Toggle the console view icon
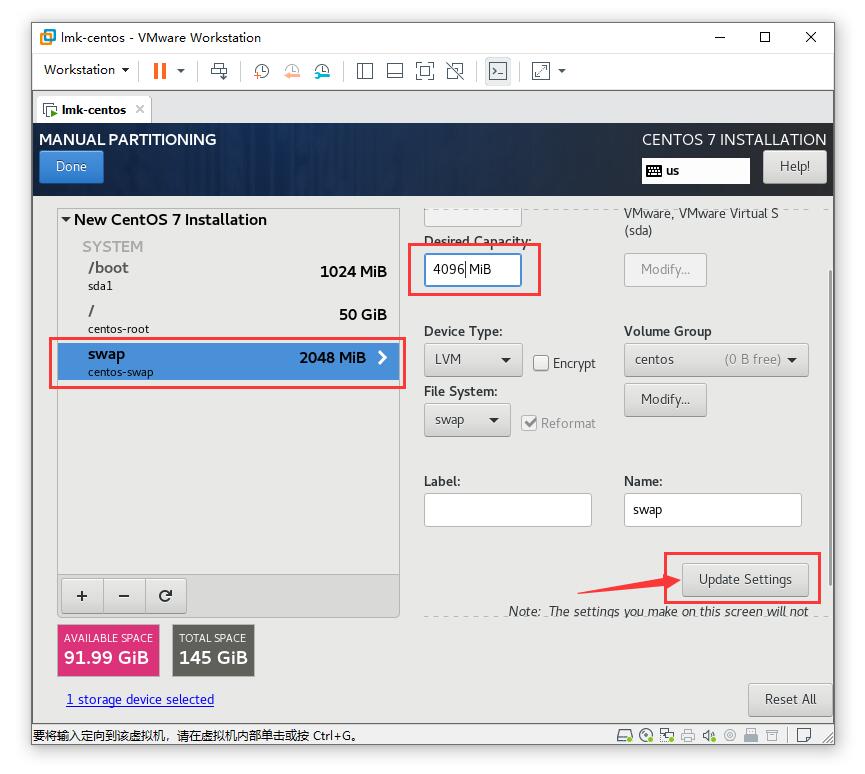The height and width of the screenshot is (774, 865). tap(498, 71)
